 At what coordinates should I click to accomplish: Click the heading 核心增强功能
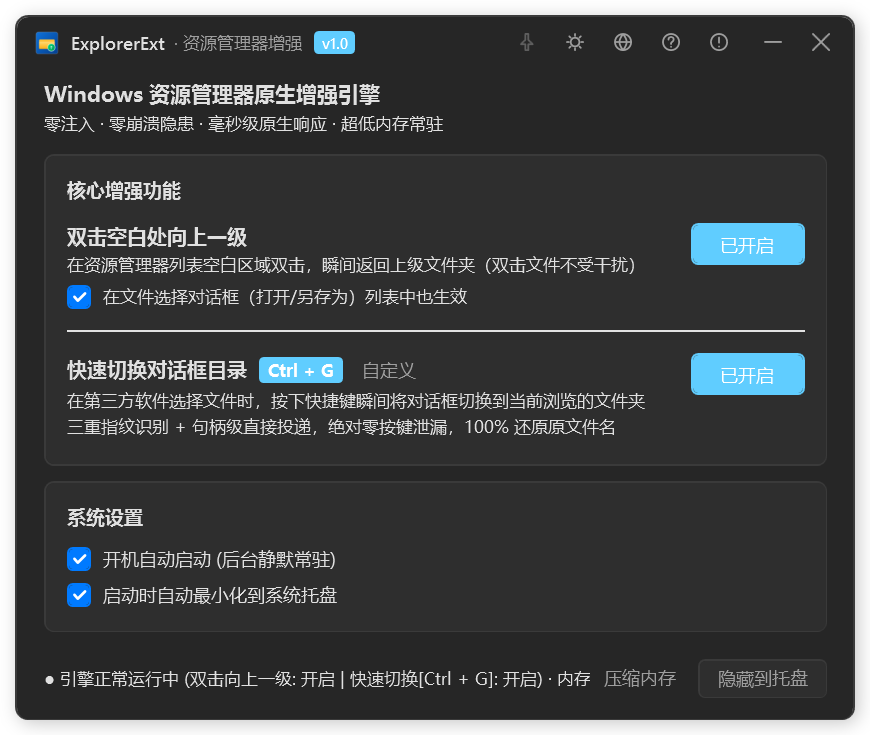pyautogui.click(x=124, y=191)
